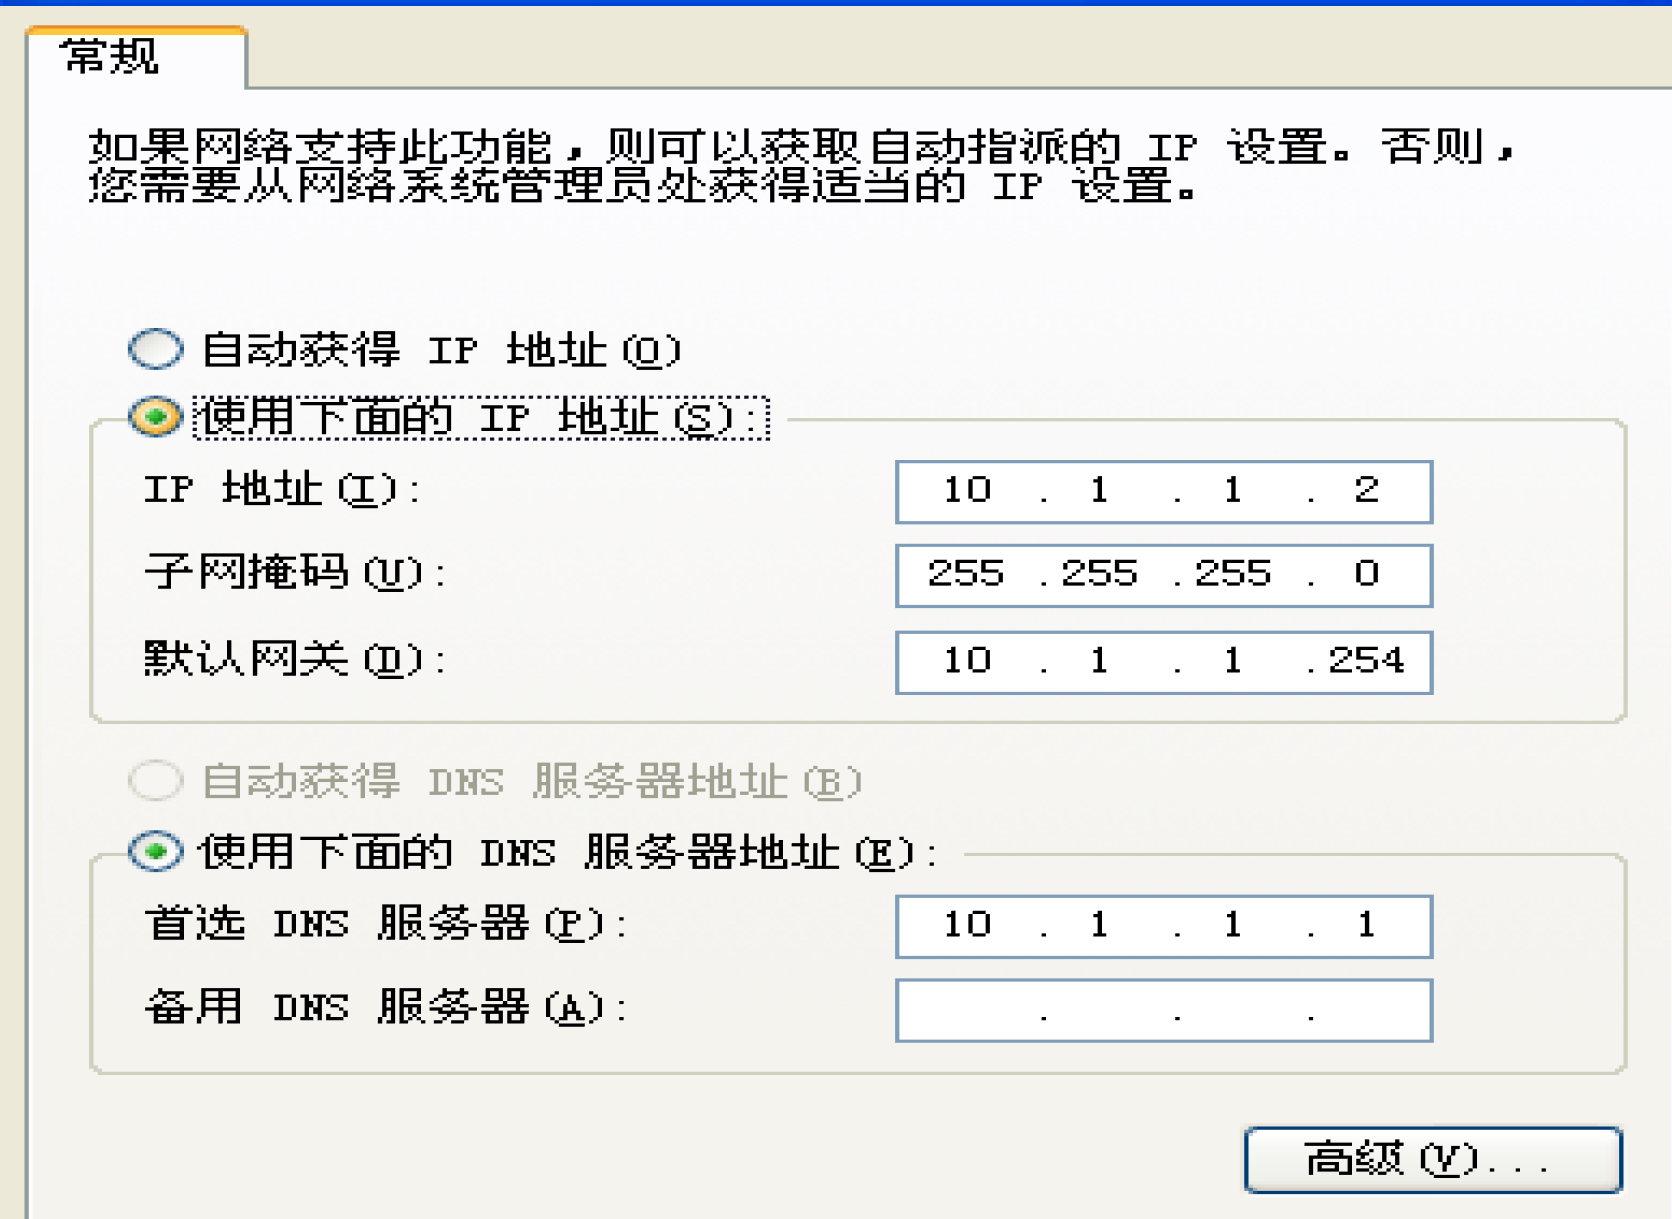Viewport: 1672px width, 1219px height.
Task: Select 使用下面的 DNS 服务器地址 radio button
Action: (x=156, y=852)
